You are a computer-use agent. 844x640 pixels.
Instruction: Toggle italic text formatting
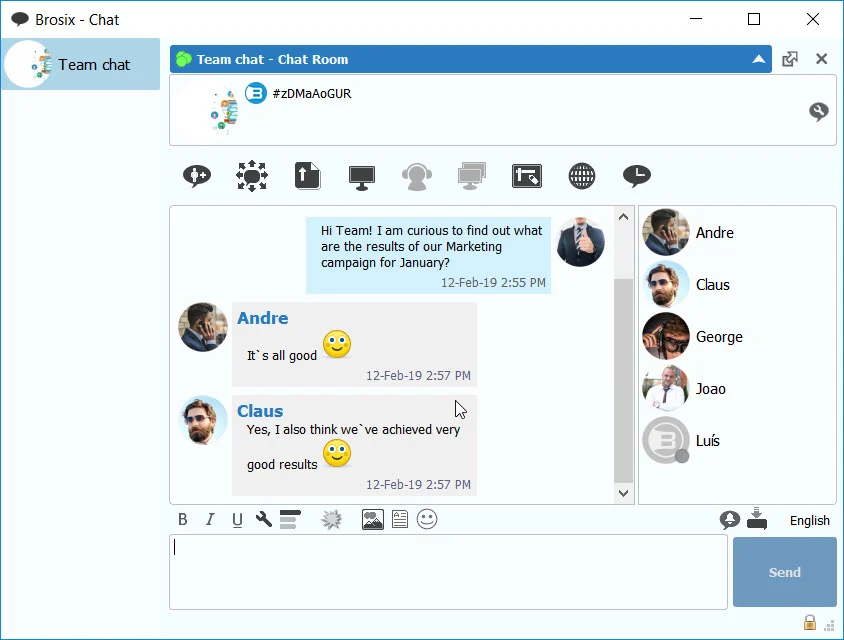(x=210, y=519)
